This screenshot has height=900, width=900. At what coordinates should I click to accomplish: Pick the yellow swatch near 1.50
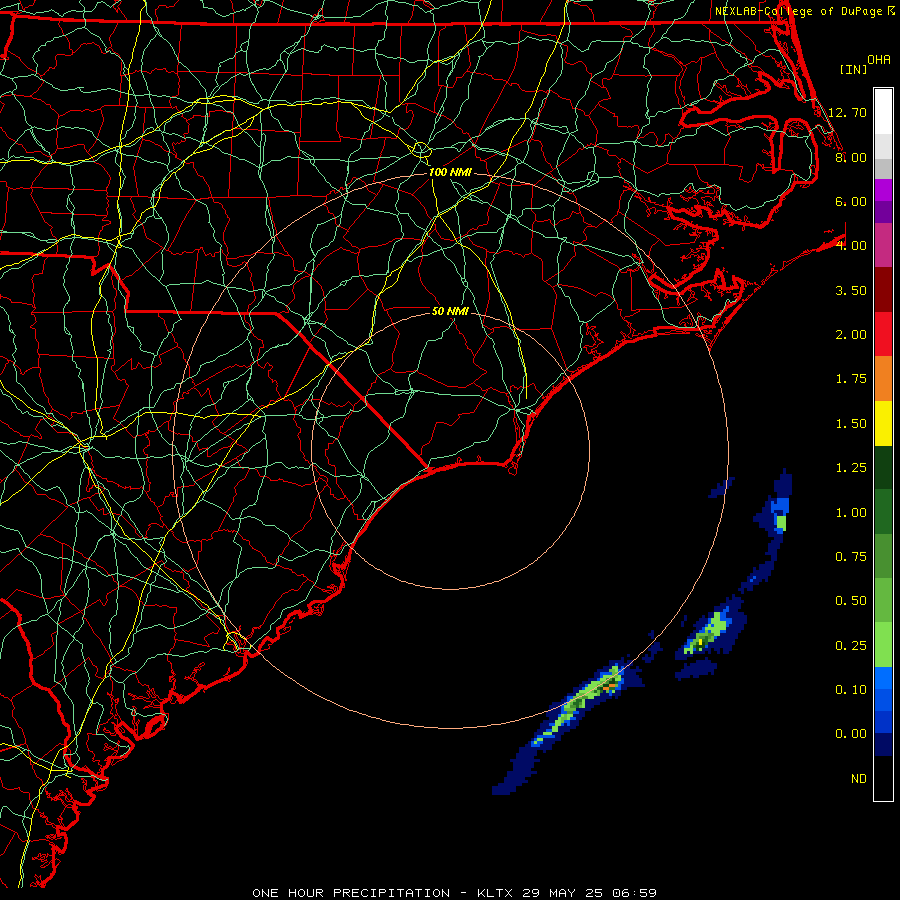pos(883,423)
